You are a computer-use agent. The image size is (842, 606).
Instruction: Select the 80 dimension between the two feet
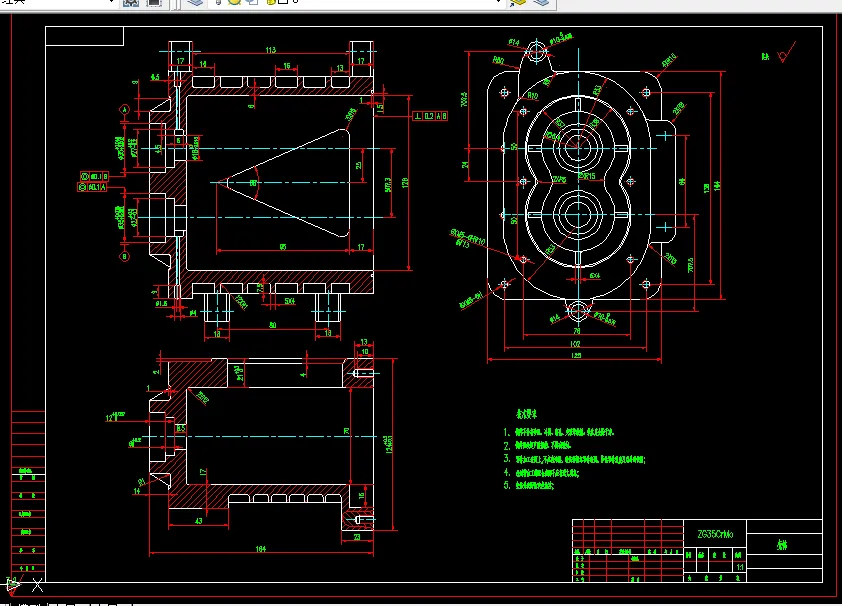click(273, 325)
